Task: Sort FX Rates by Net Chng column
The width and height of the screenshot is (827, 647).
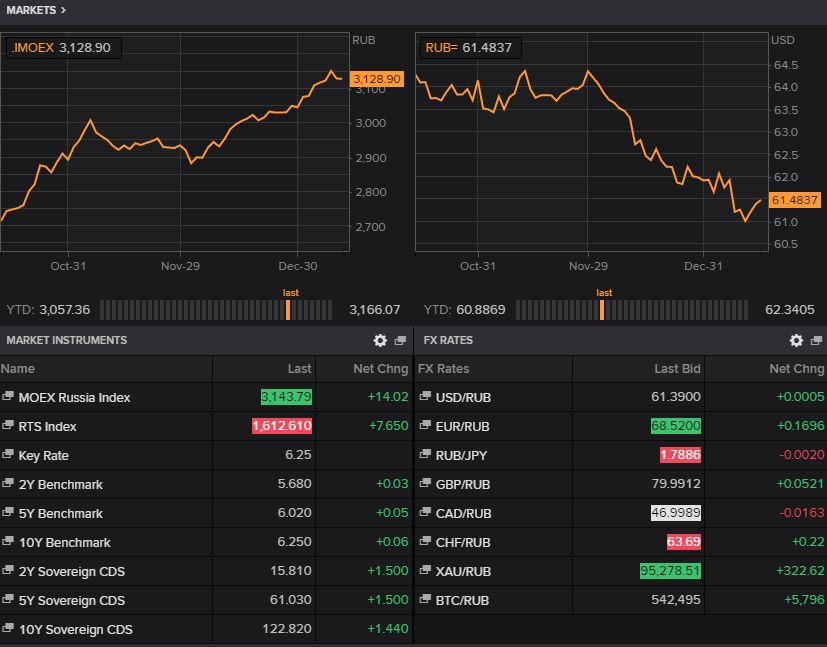Action: (796, 369)
